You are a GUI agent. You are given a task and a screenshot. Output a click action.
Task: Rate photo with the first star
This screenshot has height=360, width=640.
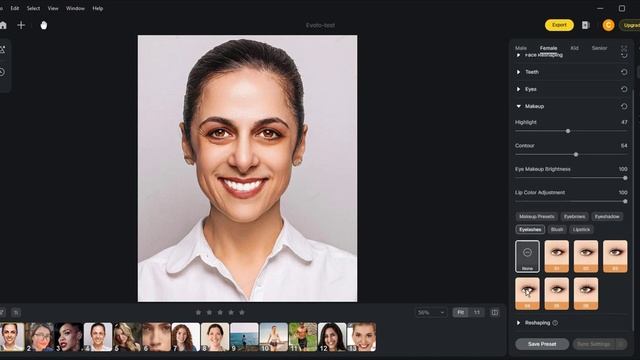198,312
